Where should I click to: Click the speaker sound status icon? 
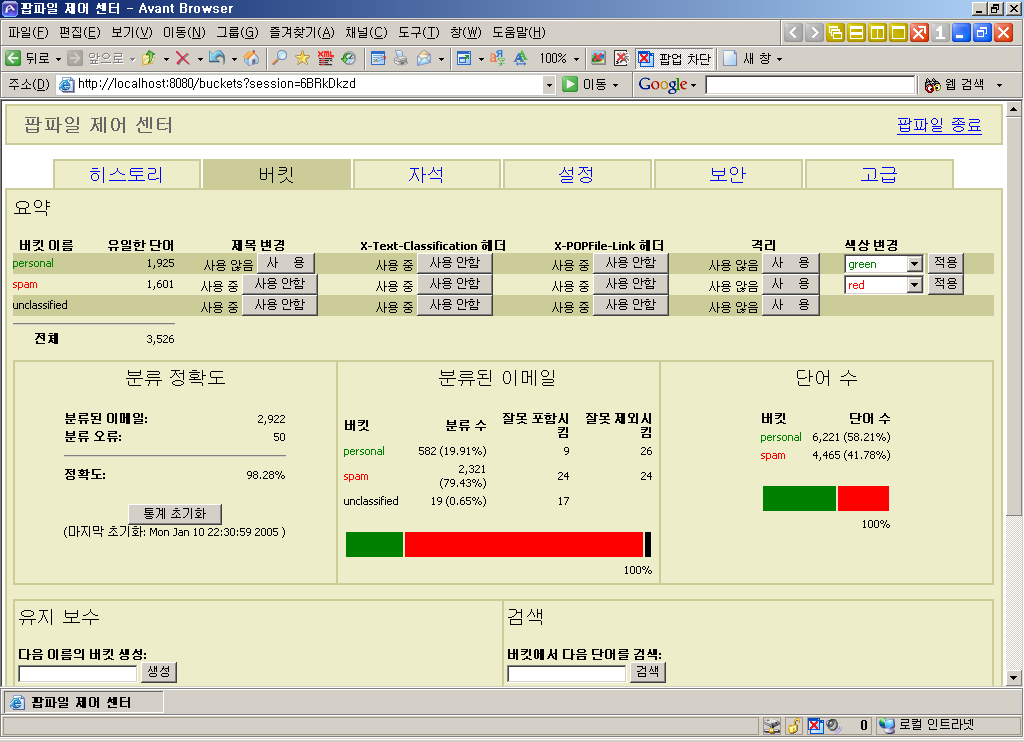coord(833,725)
